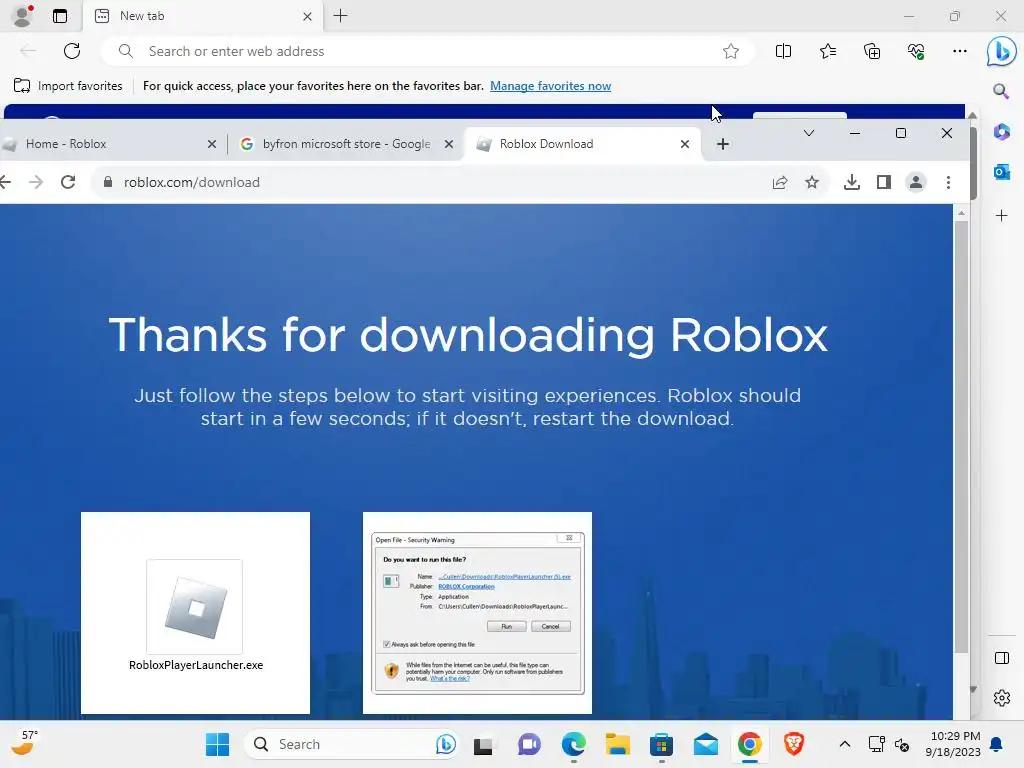Reload the Roblox download page
Viewport: 1024px width, 768px height.
(x=68, y=182)
